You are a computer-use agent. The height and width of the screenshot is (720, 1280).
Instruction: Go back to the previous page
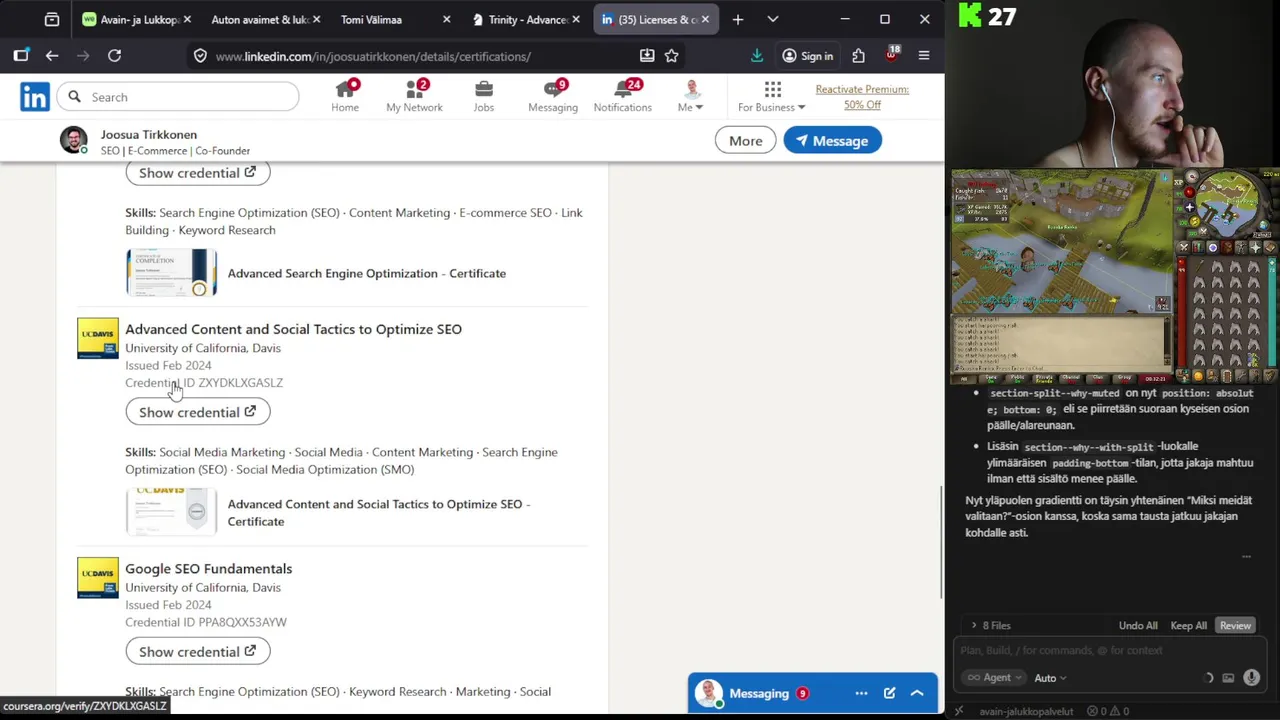(x=52, y=56)
